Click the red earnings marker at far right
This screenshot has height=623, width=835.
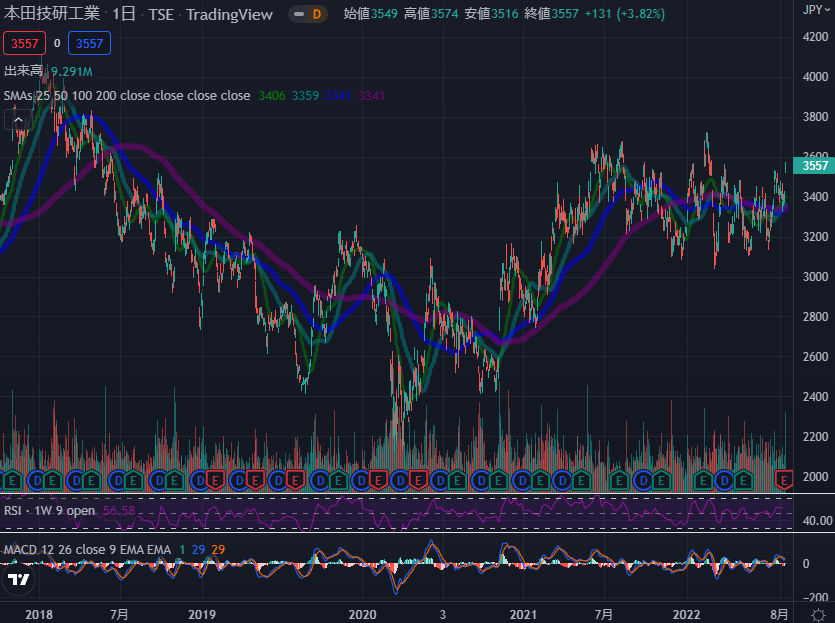[x=783, y=479]
